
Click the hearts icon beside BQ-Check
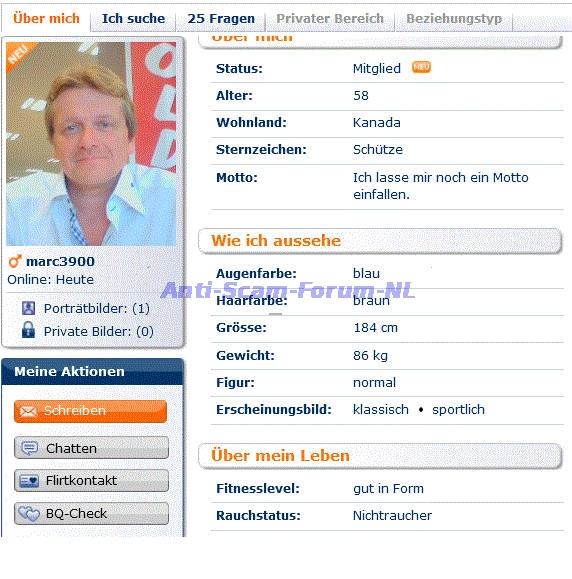[x=29, y=514]
